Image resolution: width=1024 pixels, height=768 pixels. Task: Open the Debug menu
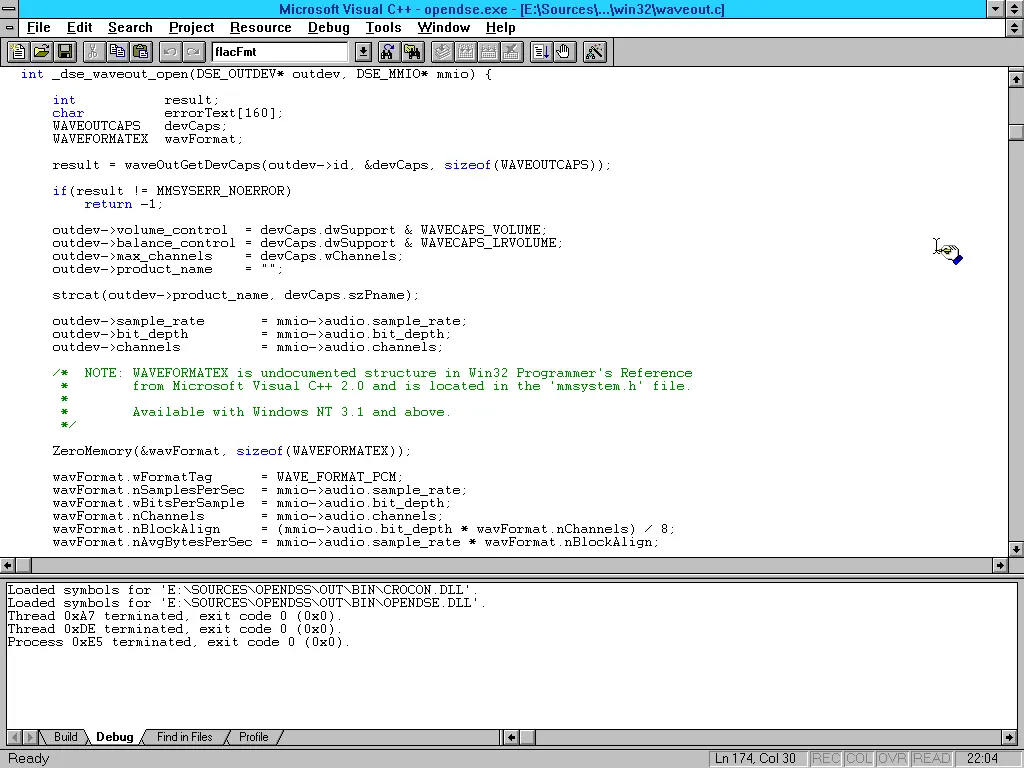coord(328,27)
